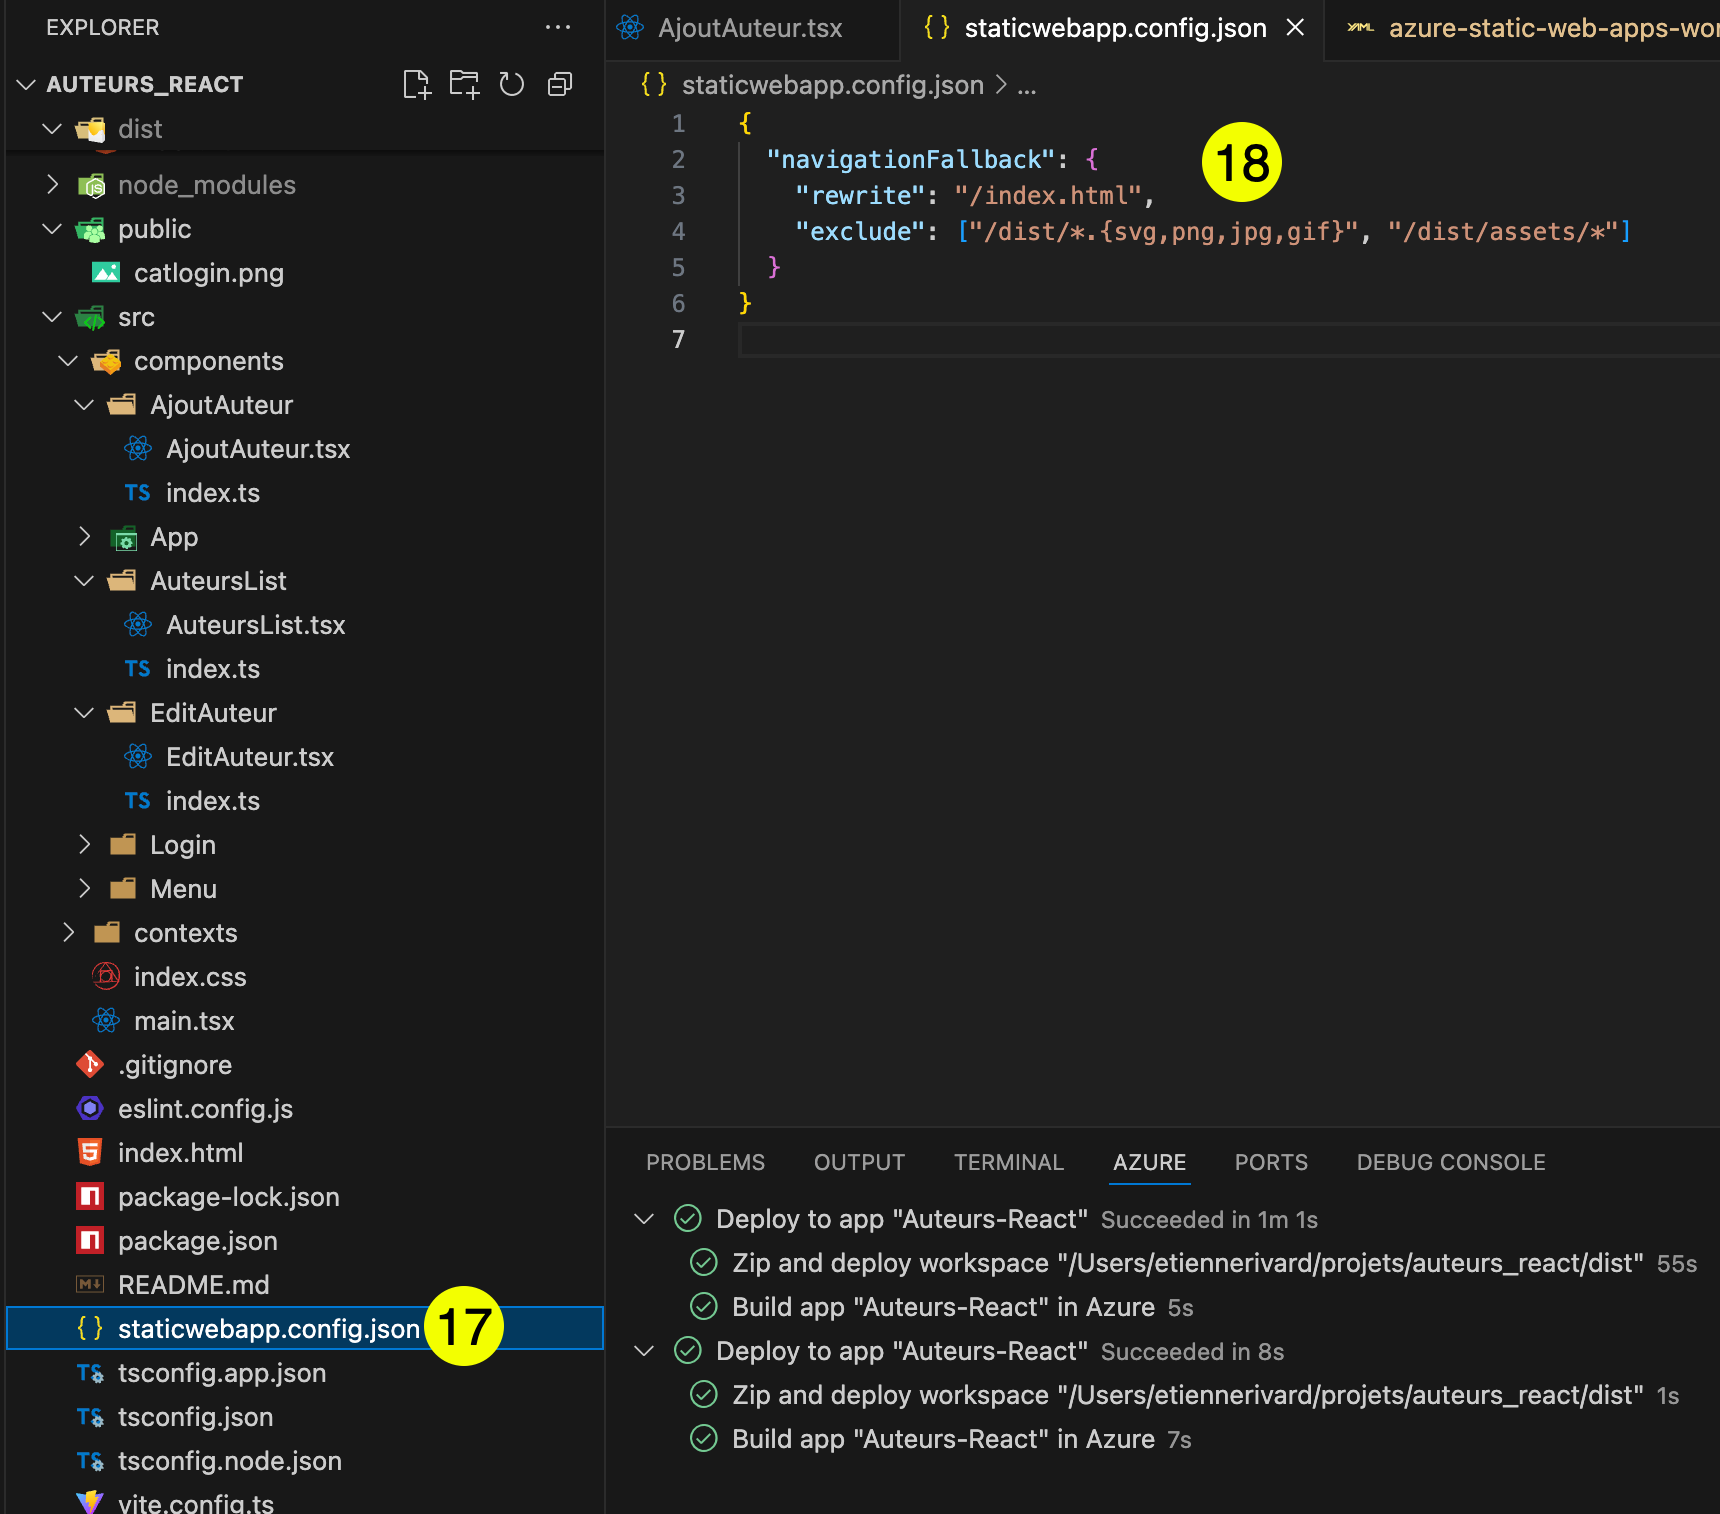Image resolution: width=1720 pixels, height=1514 pixels.
Task: Click the Markdown icon next to README.md
Action: 90,1284
